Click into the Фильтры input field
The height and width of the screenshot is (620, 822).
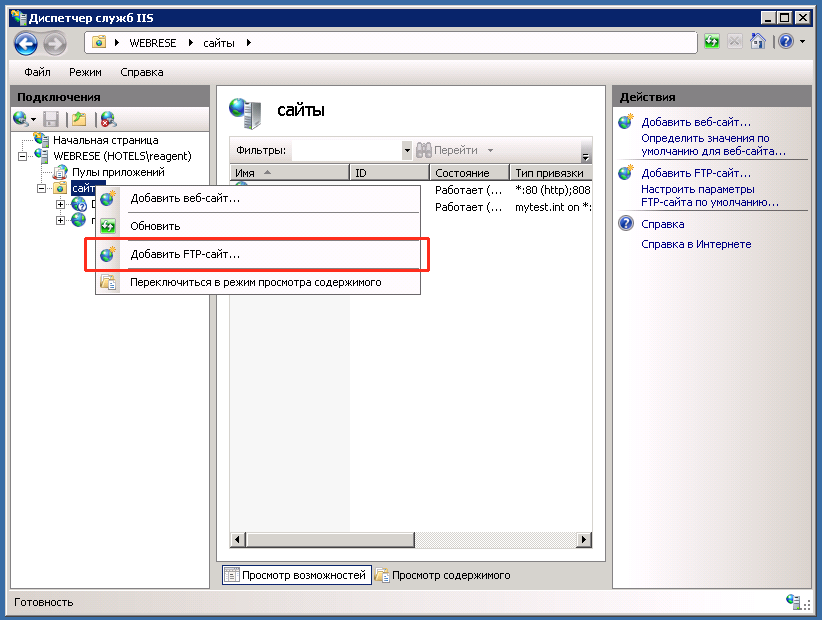coord(347,150)
